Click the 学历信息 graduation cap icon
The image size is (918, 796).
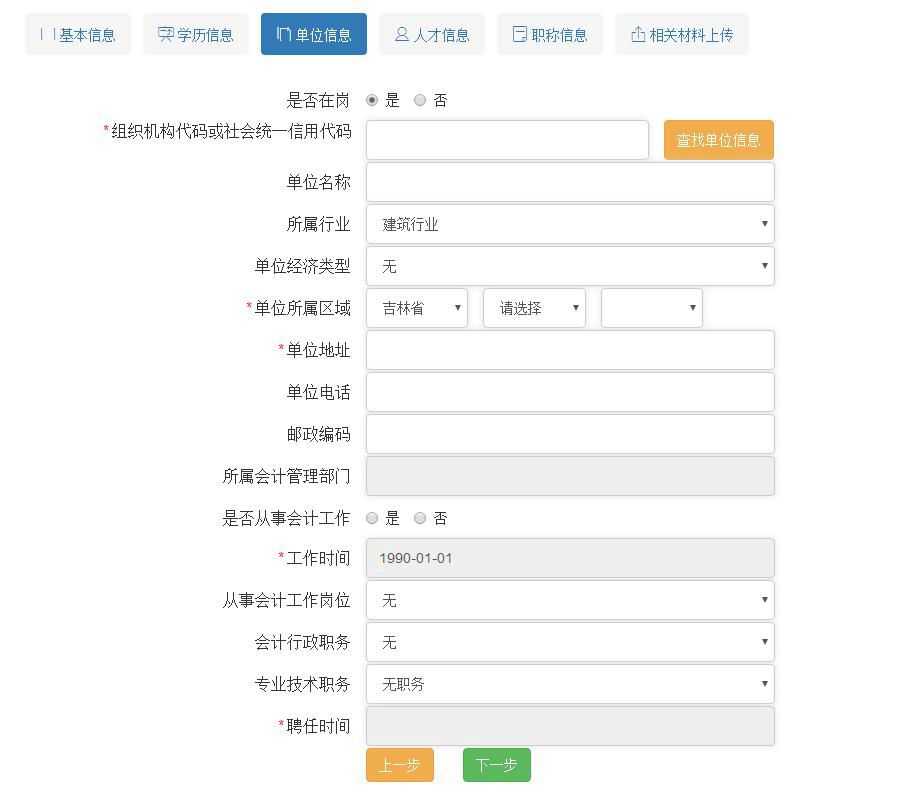pos(165,33)
